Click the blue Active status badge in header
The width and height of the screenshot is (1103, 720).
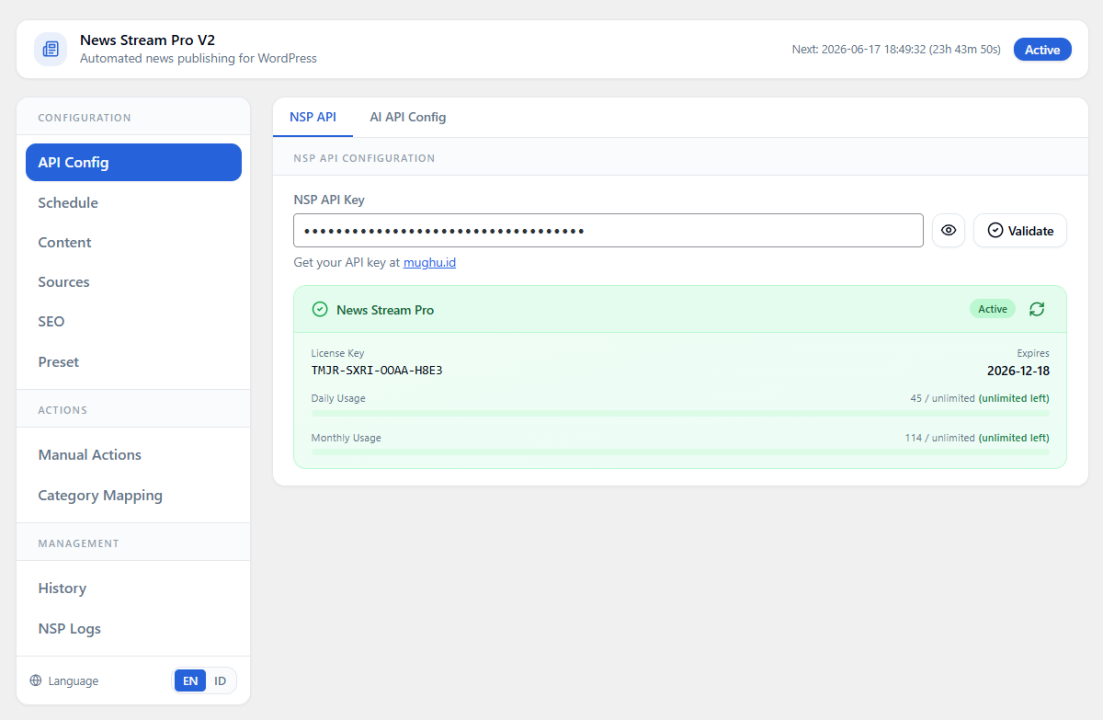(x=1043, y=50)
